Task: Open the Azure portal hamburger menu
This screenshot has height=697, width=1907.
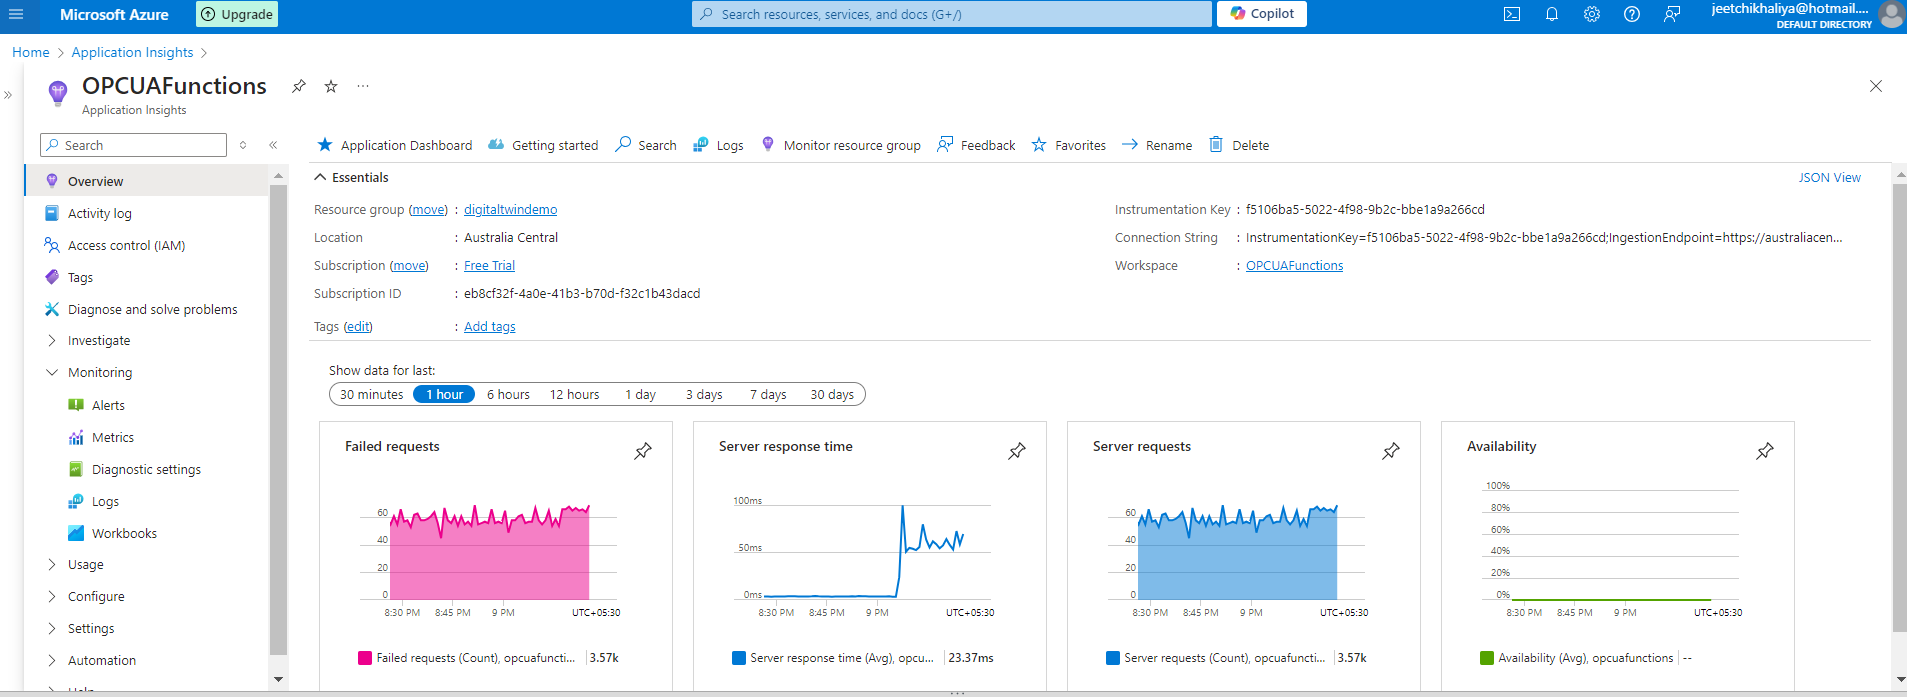Action: pyautogui.click(x=16, y=14)
